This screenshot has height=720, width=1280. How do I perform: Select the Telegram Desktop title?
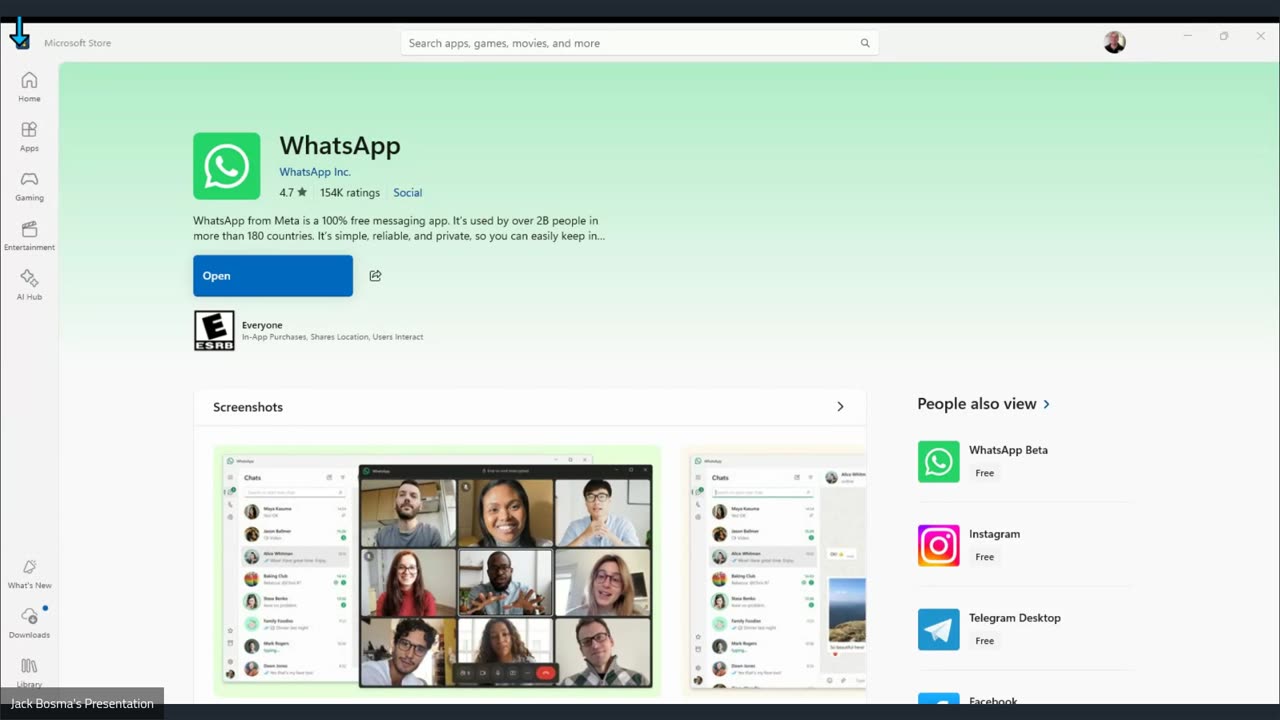point(1015,618)
